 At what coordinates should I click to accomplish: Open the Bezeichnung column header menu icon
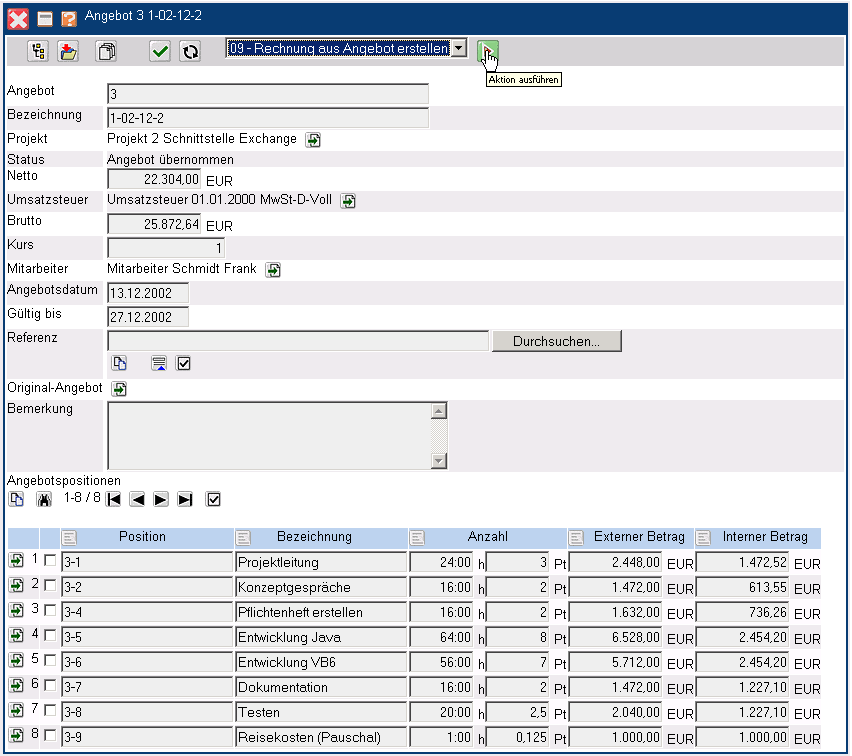[244, 538]
